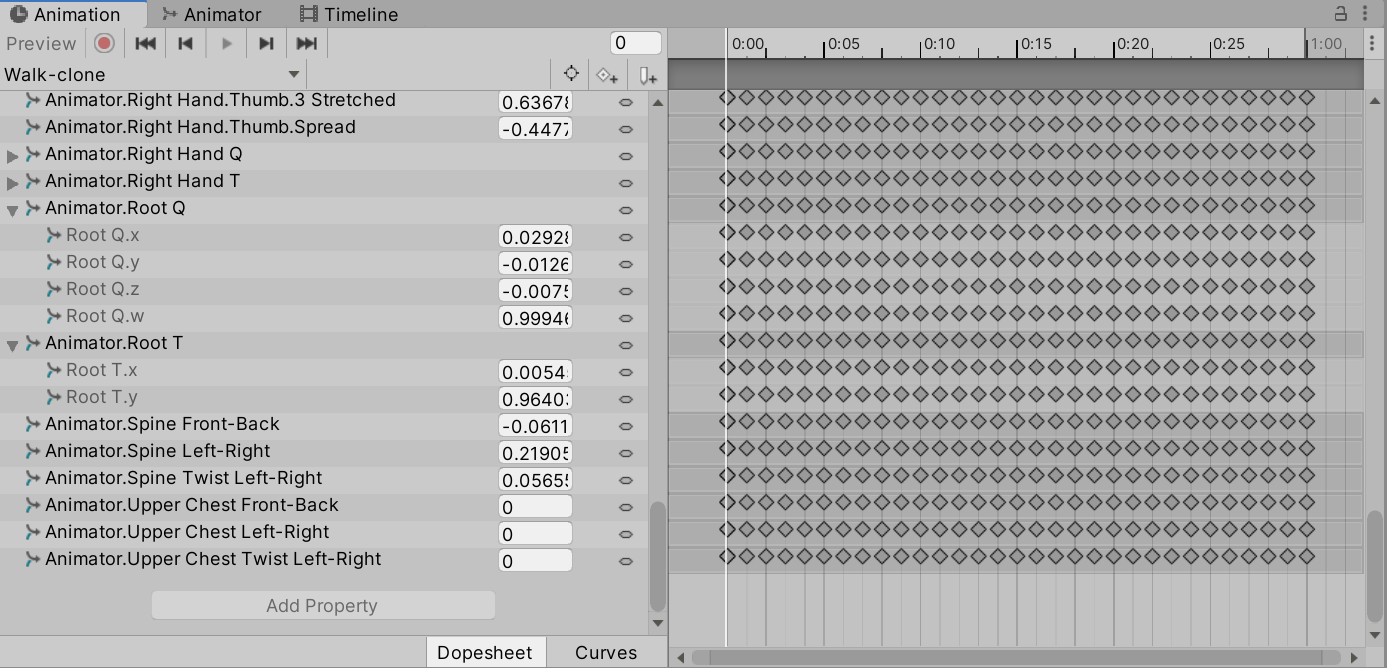The width and height of the screenshot is (1387, 668).
Task: Switch to Dopesheet view
Action: click(x=485, y=652)
